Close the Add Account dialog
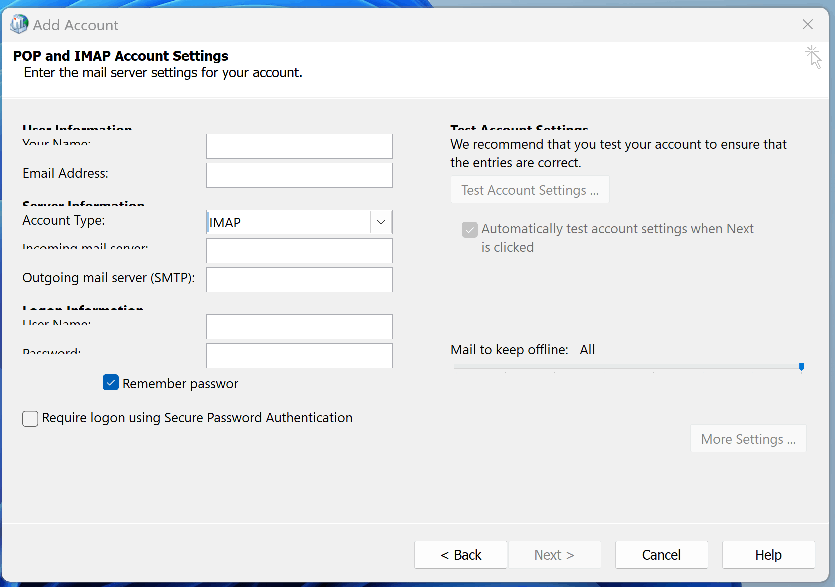The image size is (835, 587). tap(808, 24)
